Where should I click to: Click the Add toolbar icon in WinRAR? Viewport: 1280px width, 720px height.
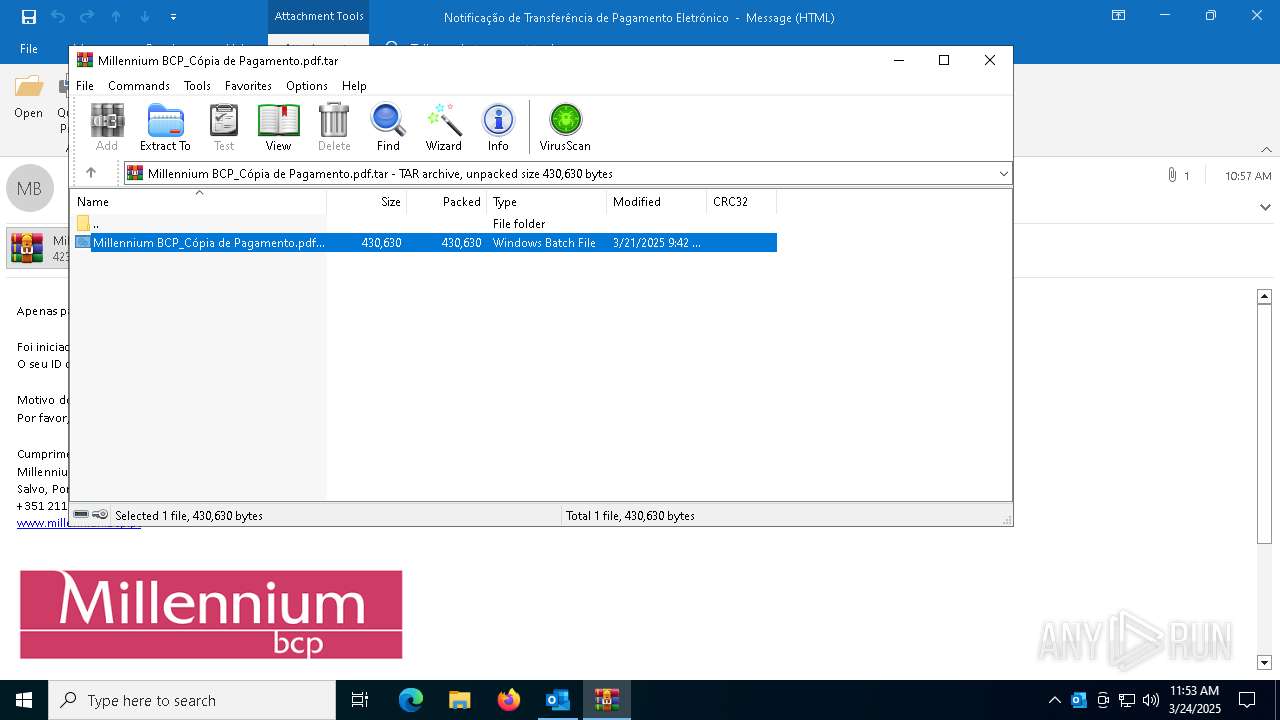tap(107, 127)
